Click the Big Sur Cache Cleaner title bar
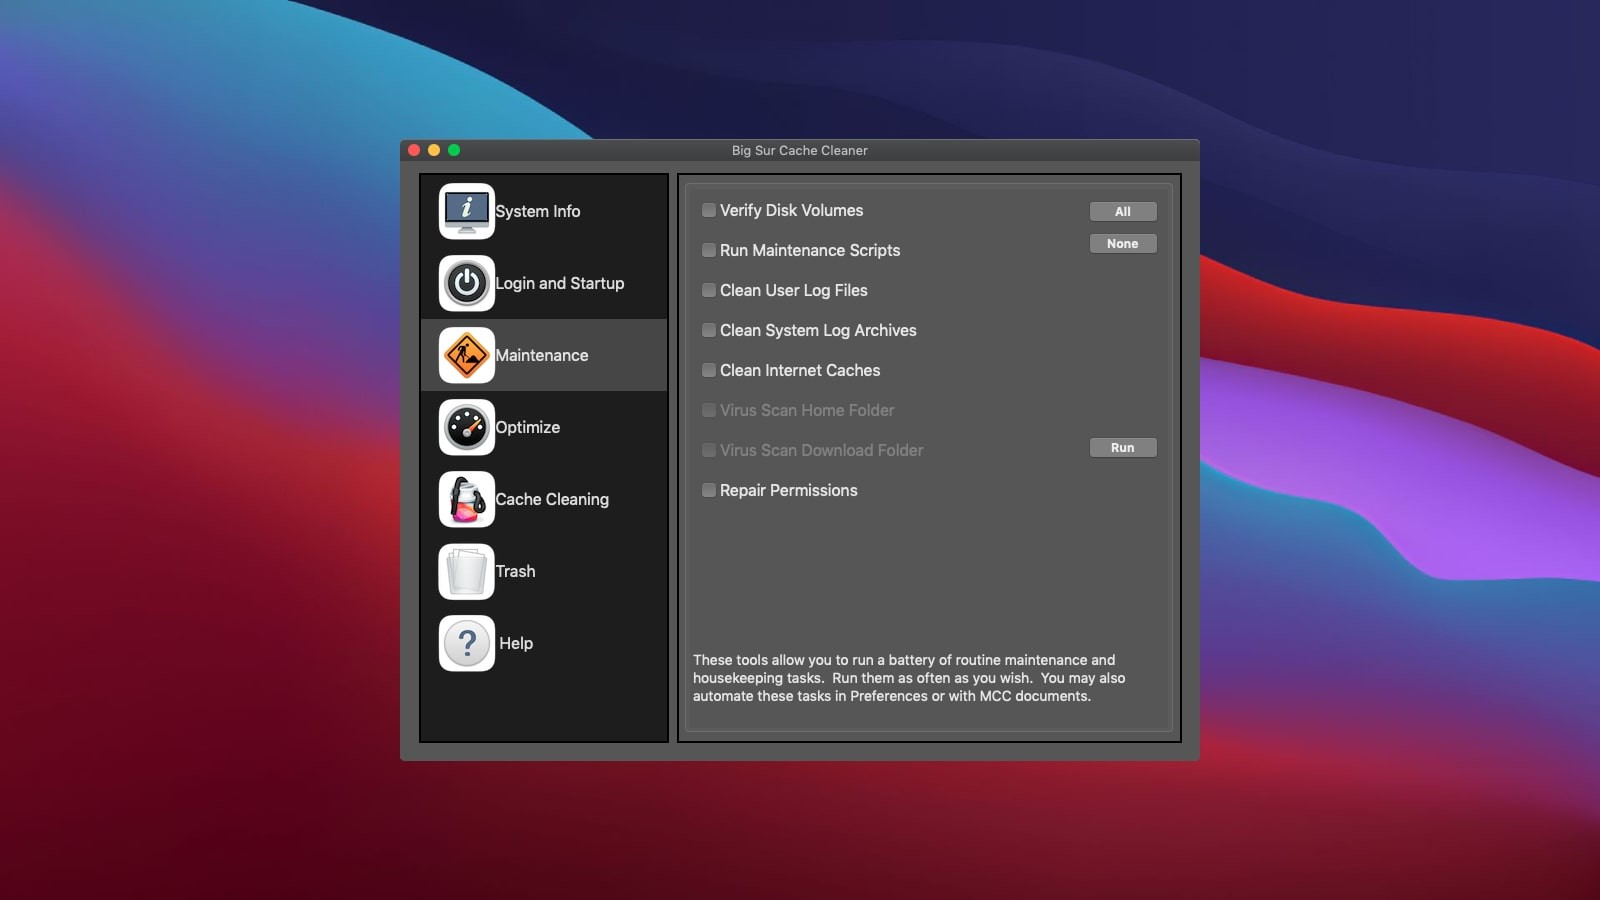Screen dimensions: 1600x900 click(799, 150)
